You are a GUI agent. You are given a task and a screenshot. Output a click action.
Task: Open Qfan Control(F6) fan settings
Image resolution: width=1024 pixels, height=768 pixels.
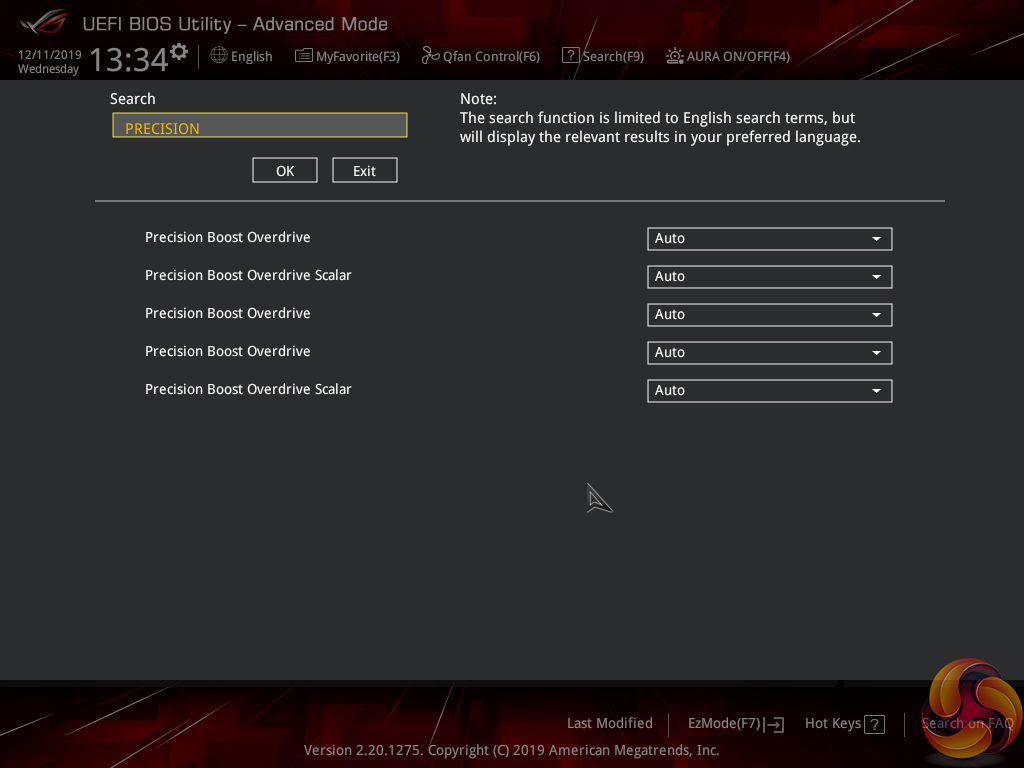tap(481, 56)
